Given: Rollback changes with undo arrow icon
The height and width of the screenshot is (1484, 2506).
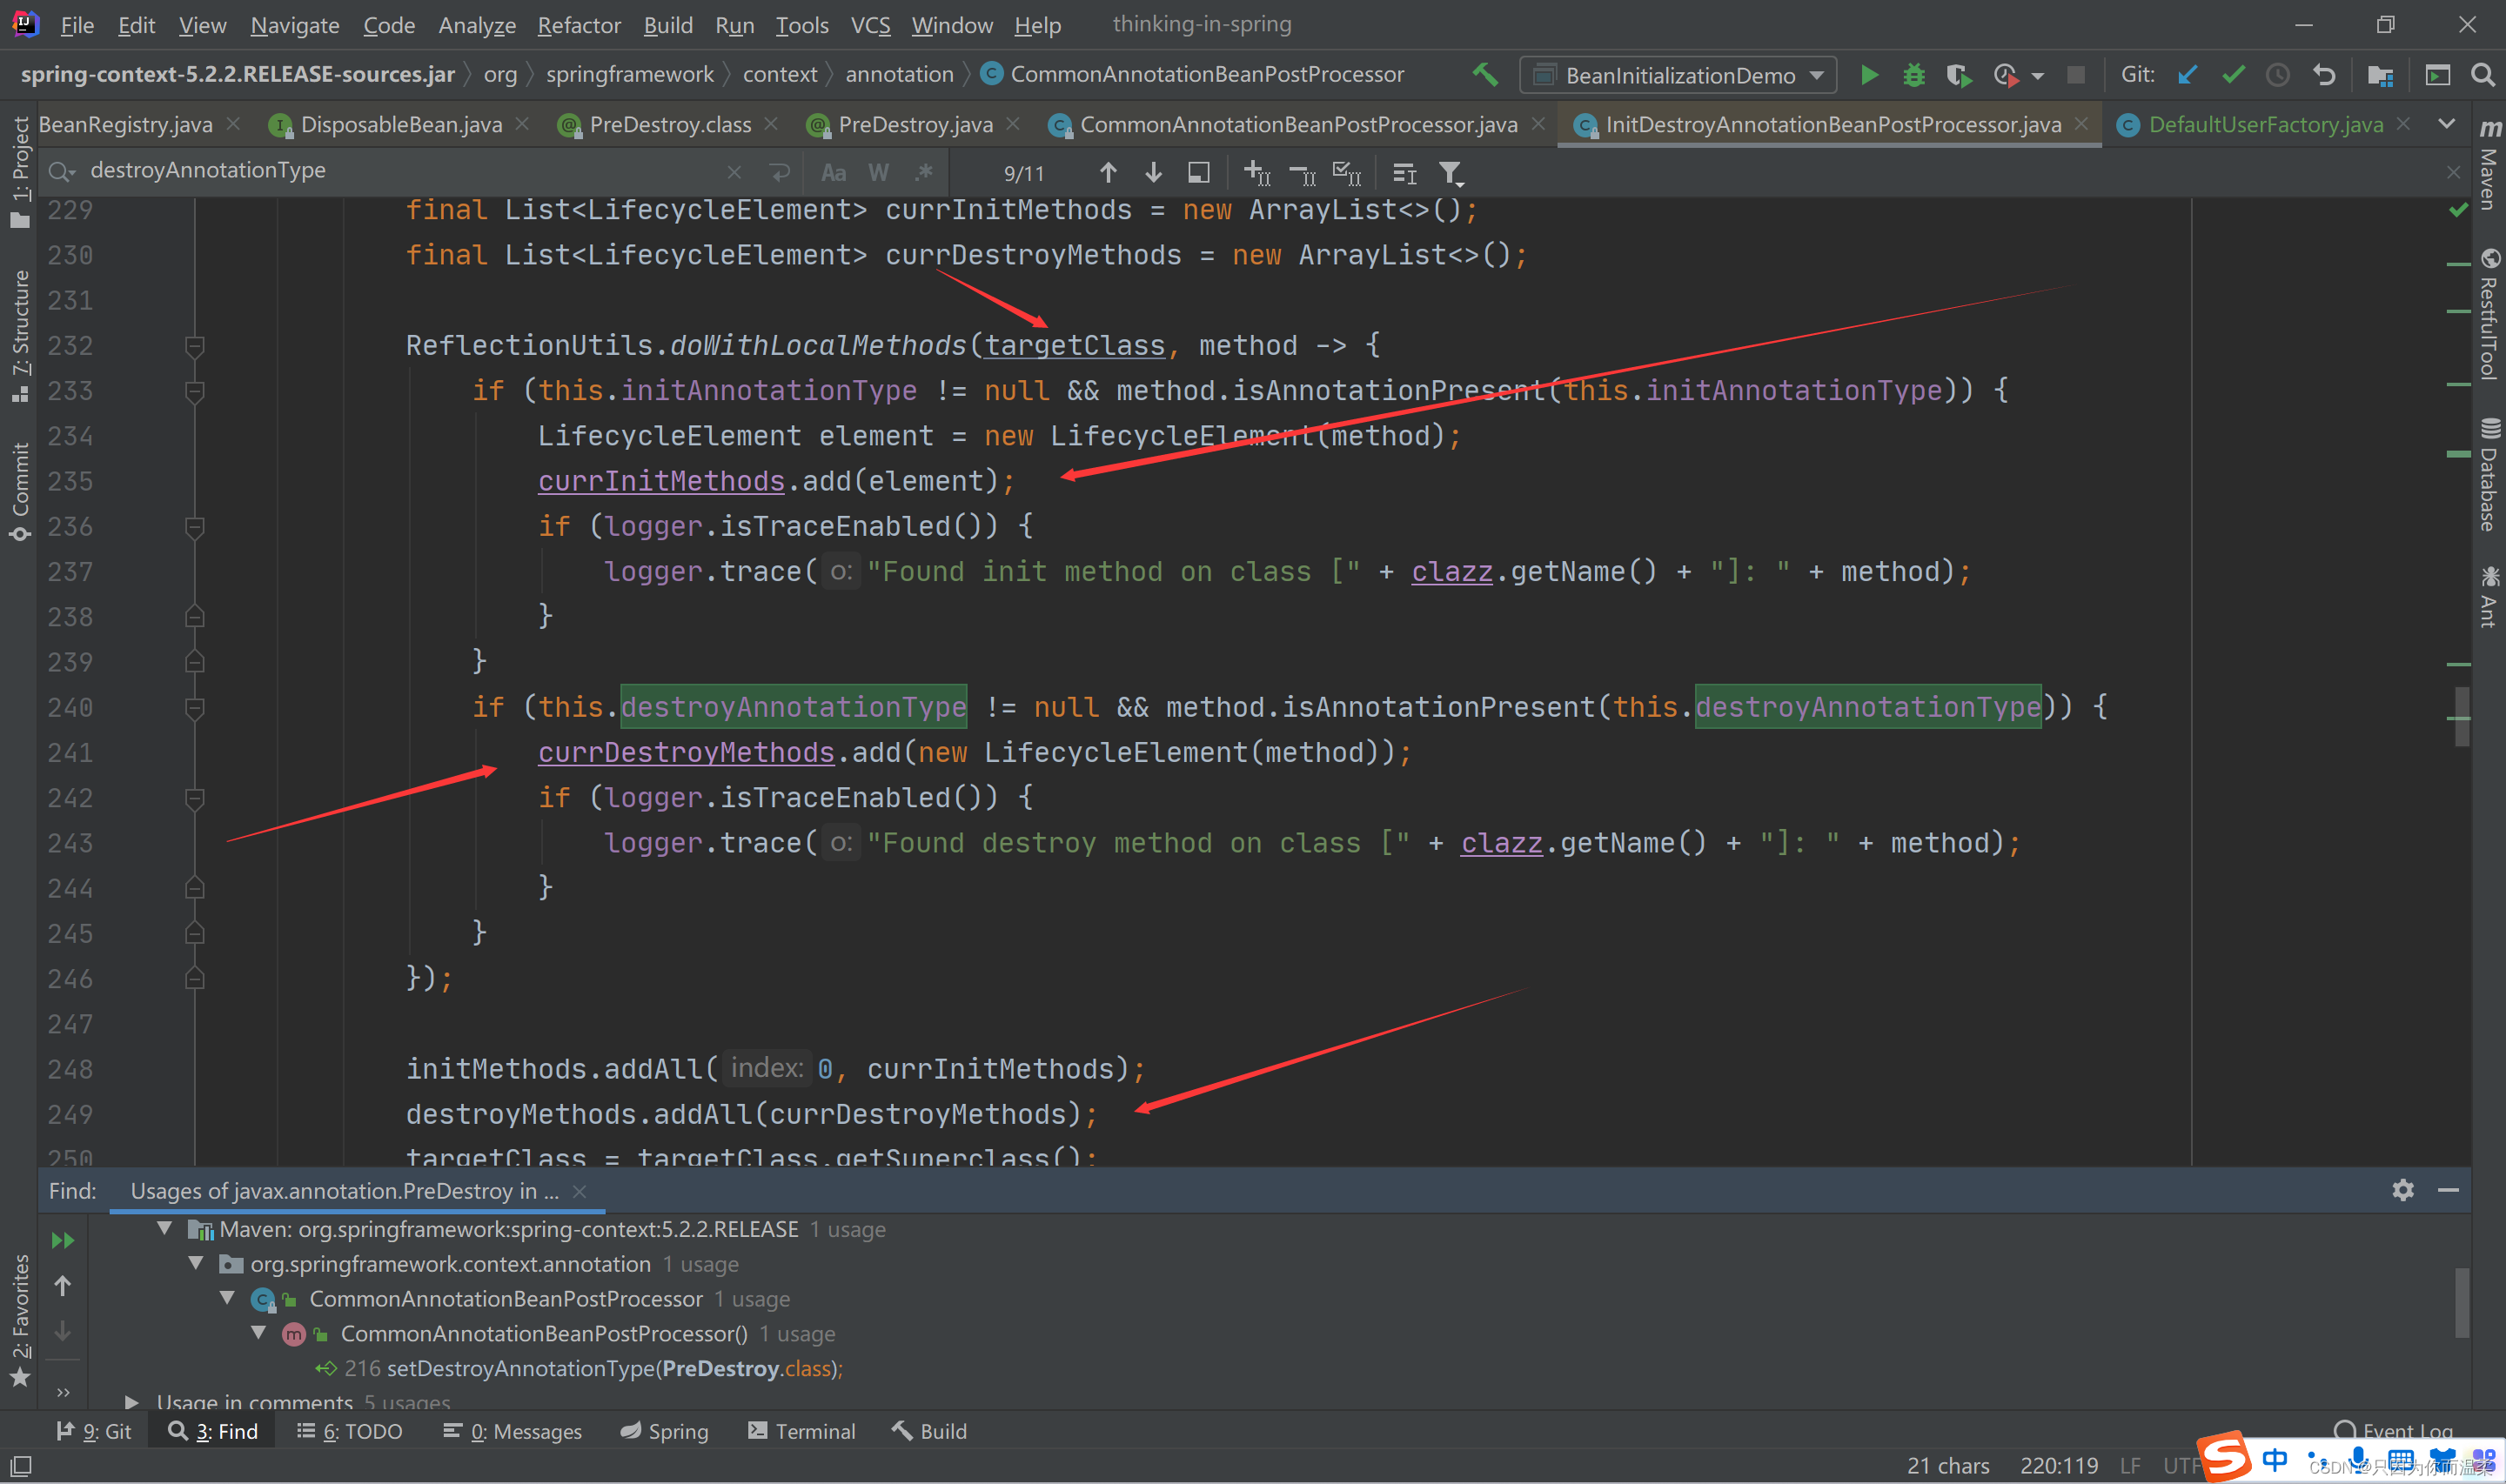Looking at the screenshot, I should [x=2324, y=75].
